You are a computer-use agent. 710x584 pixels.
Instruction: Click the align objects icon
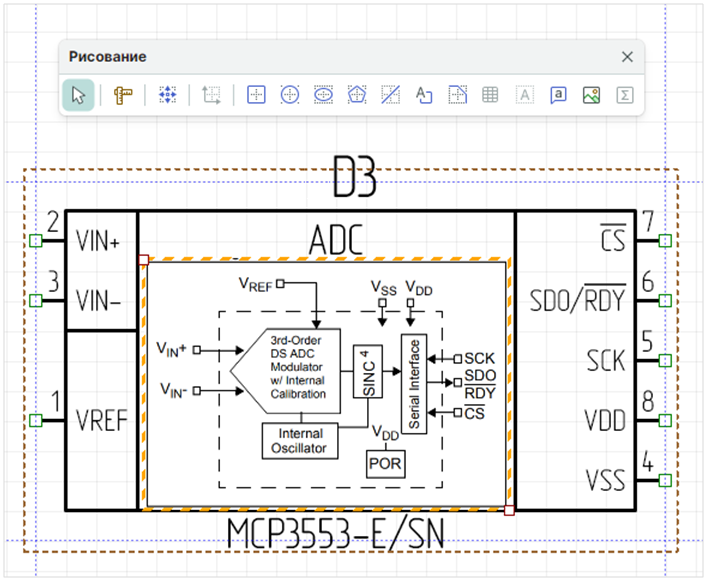(x=167, y=96)
